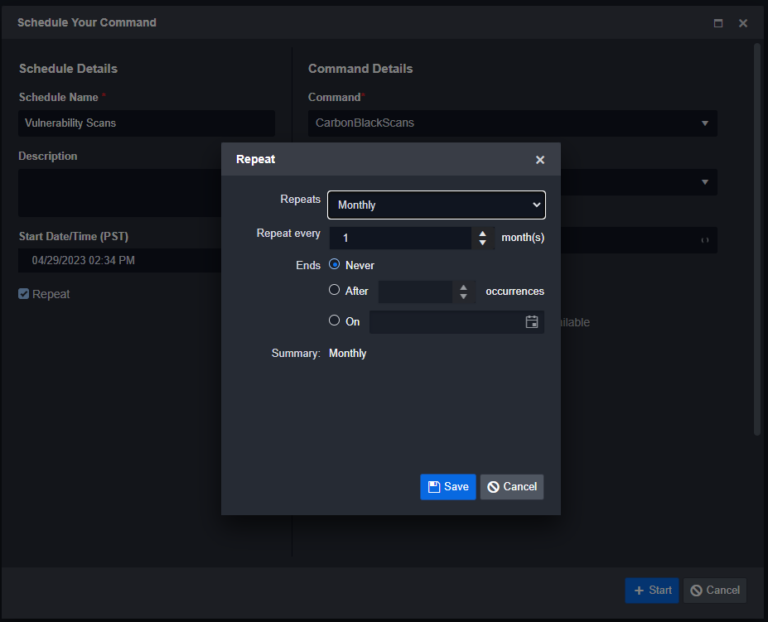Open the end date calendar picker
The width and height of the screenshot is (768, 622).
pos(531,322)
